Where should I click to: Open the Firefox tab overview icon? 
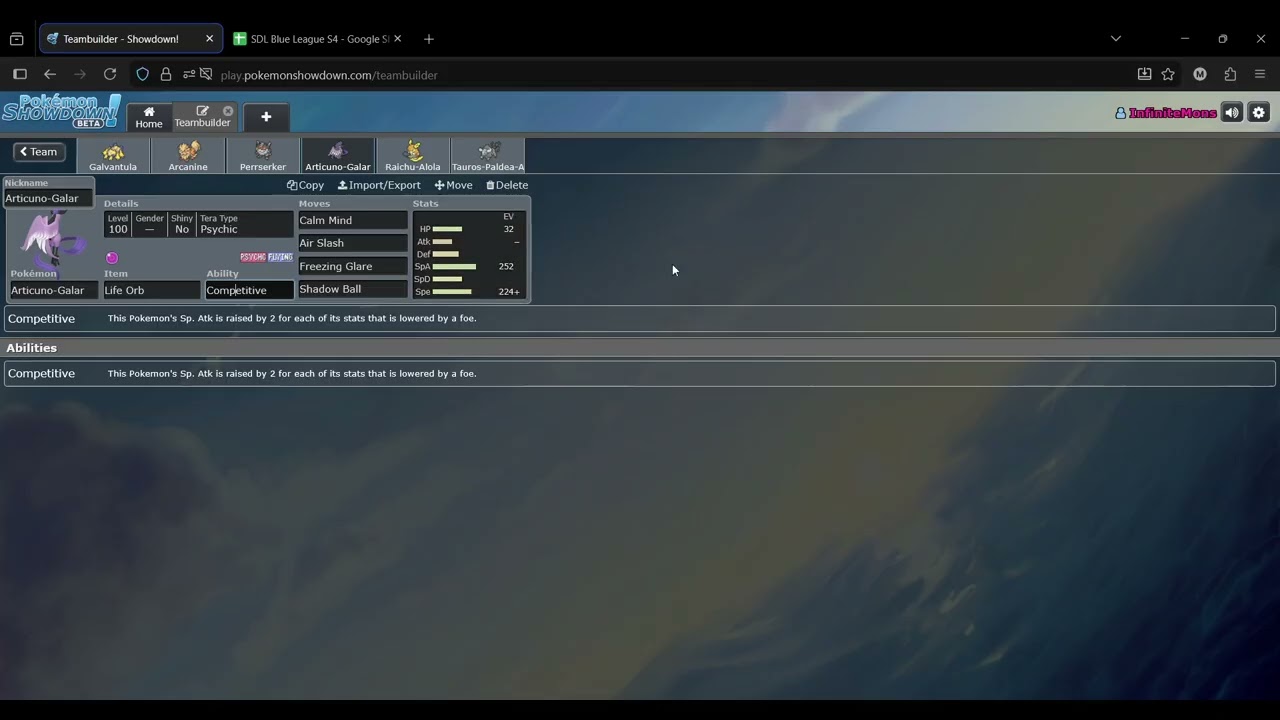click(16, 39)
